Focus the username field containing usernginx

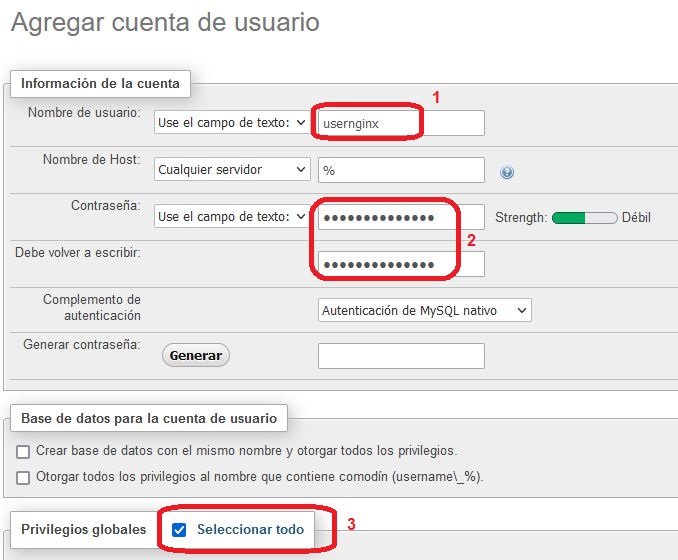[x=400, y=122]
